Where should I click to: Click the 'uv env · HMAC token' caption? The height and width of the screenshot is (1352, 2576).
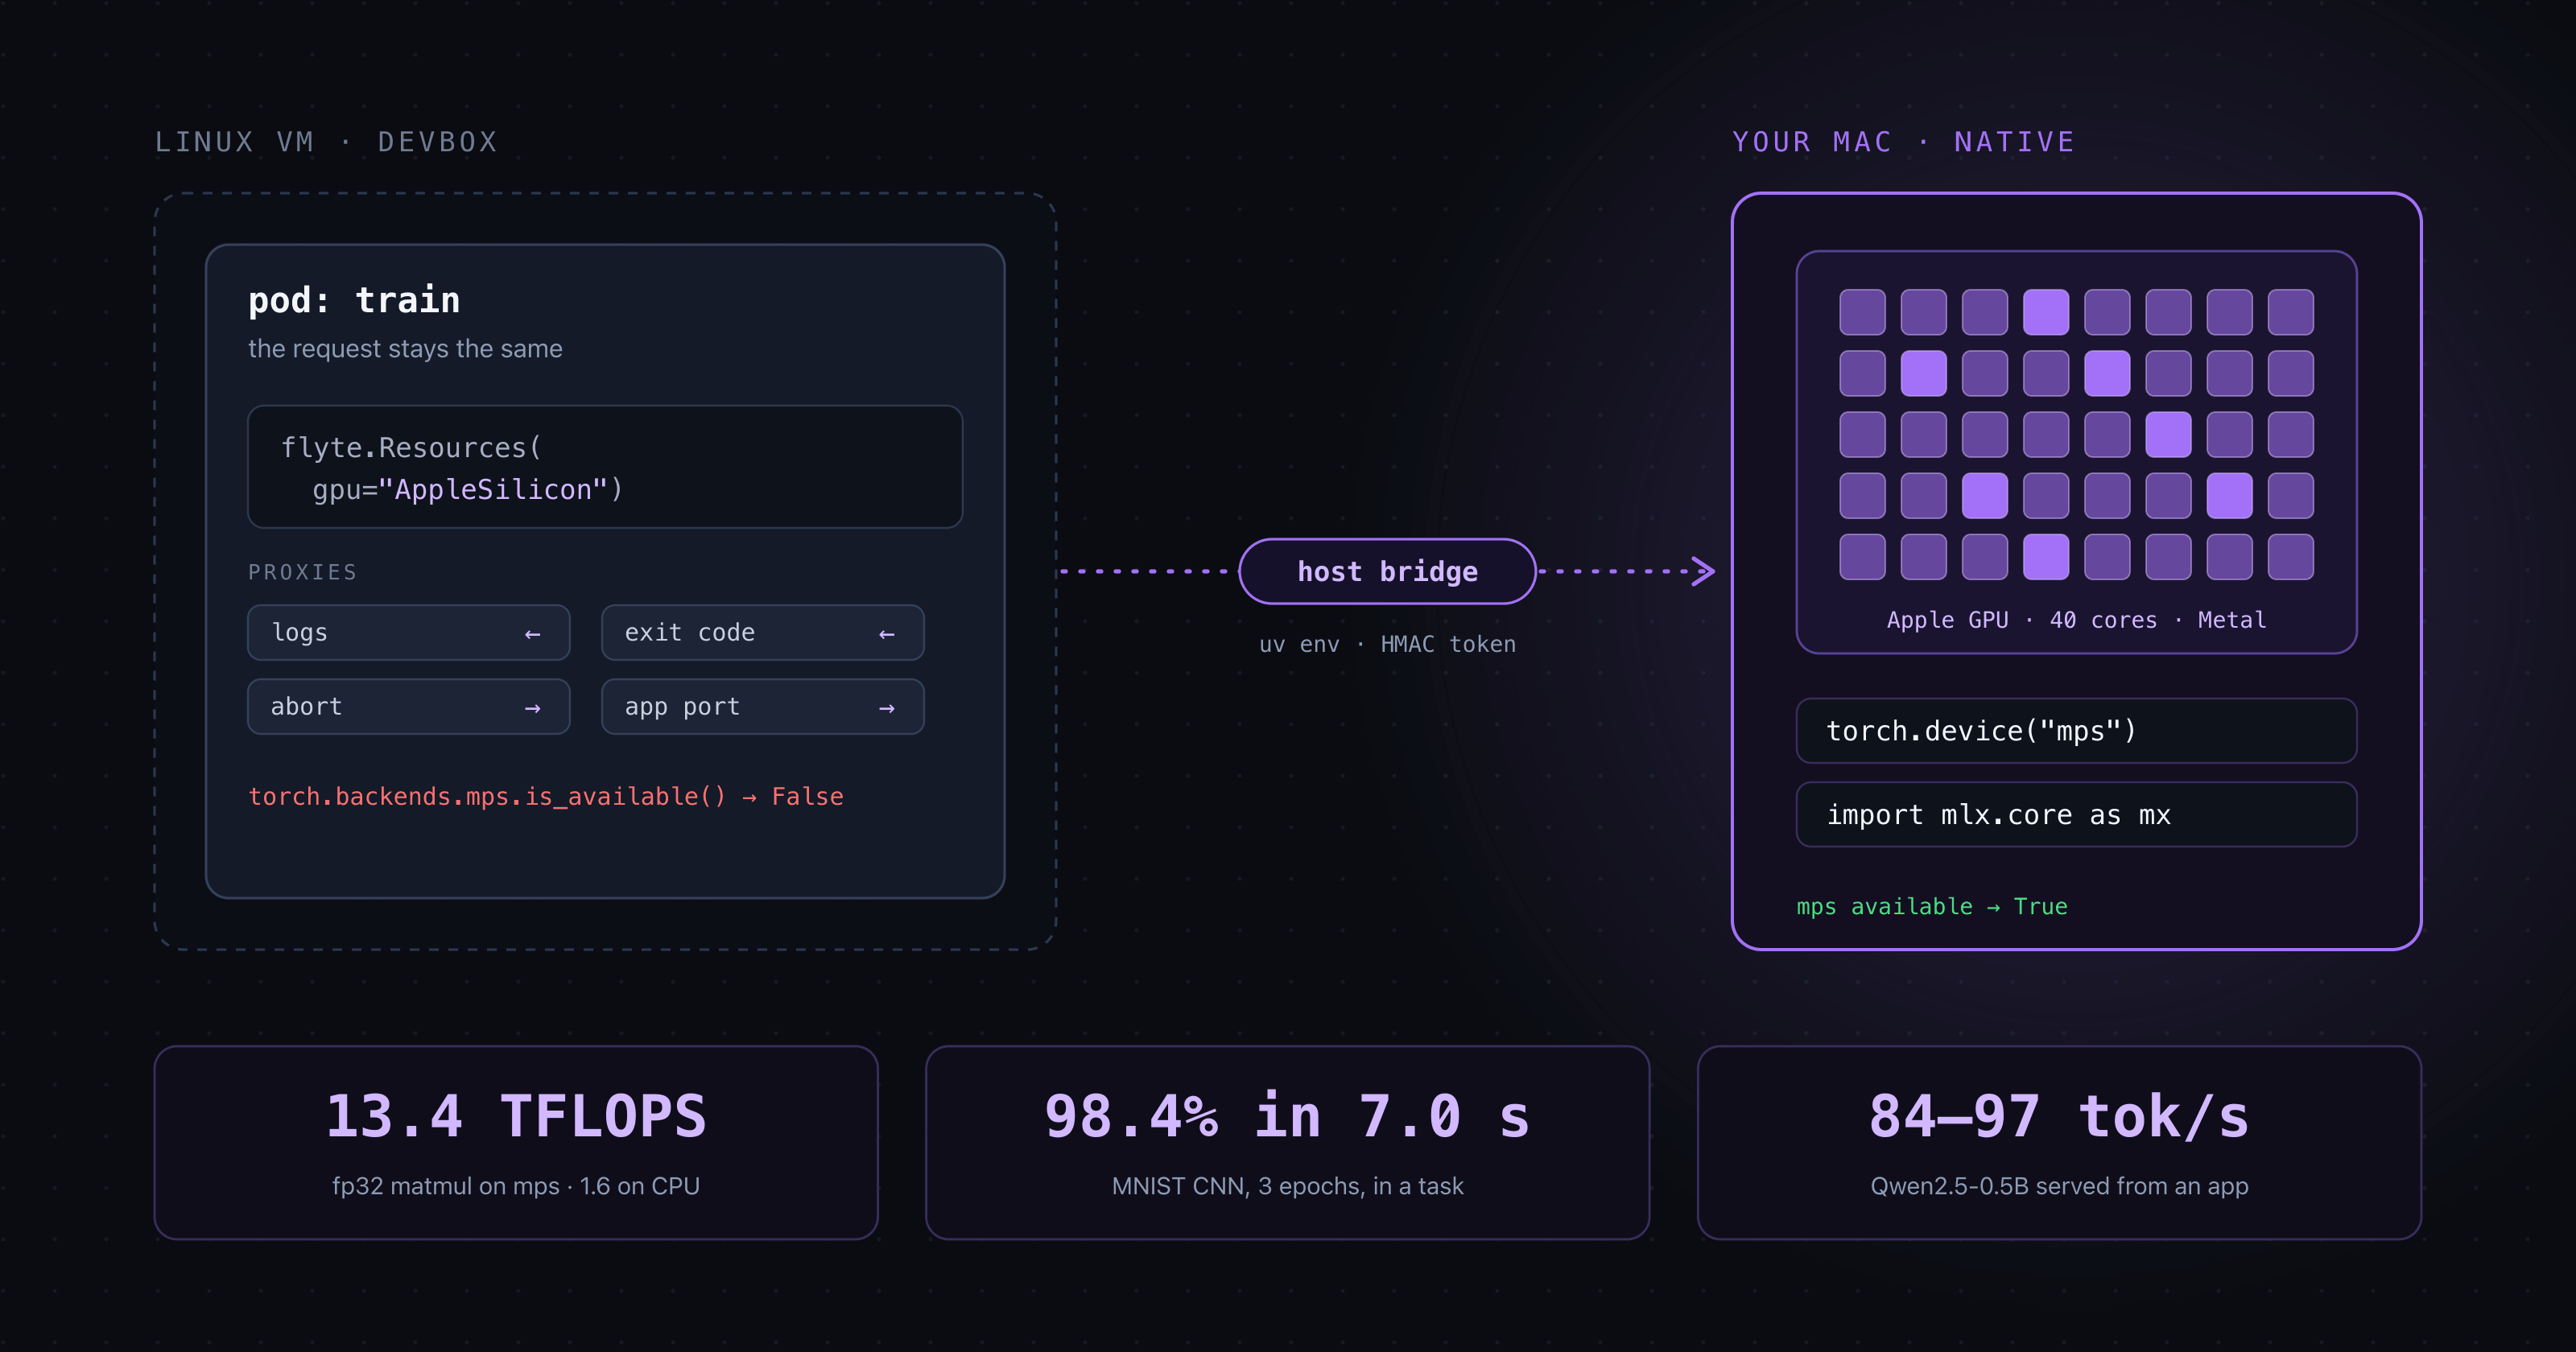[x=1387, y=644]
